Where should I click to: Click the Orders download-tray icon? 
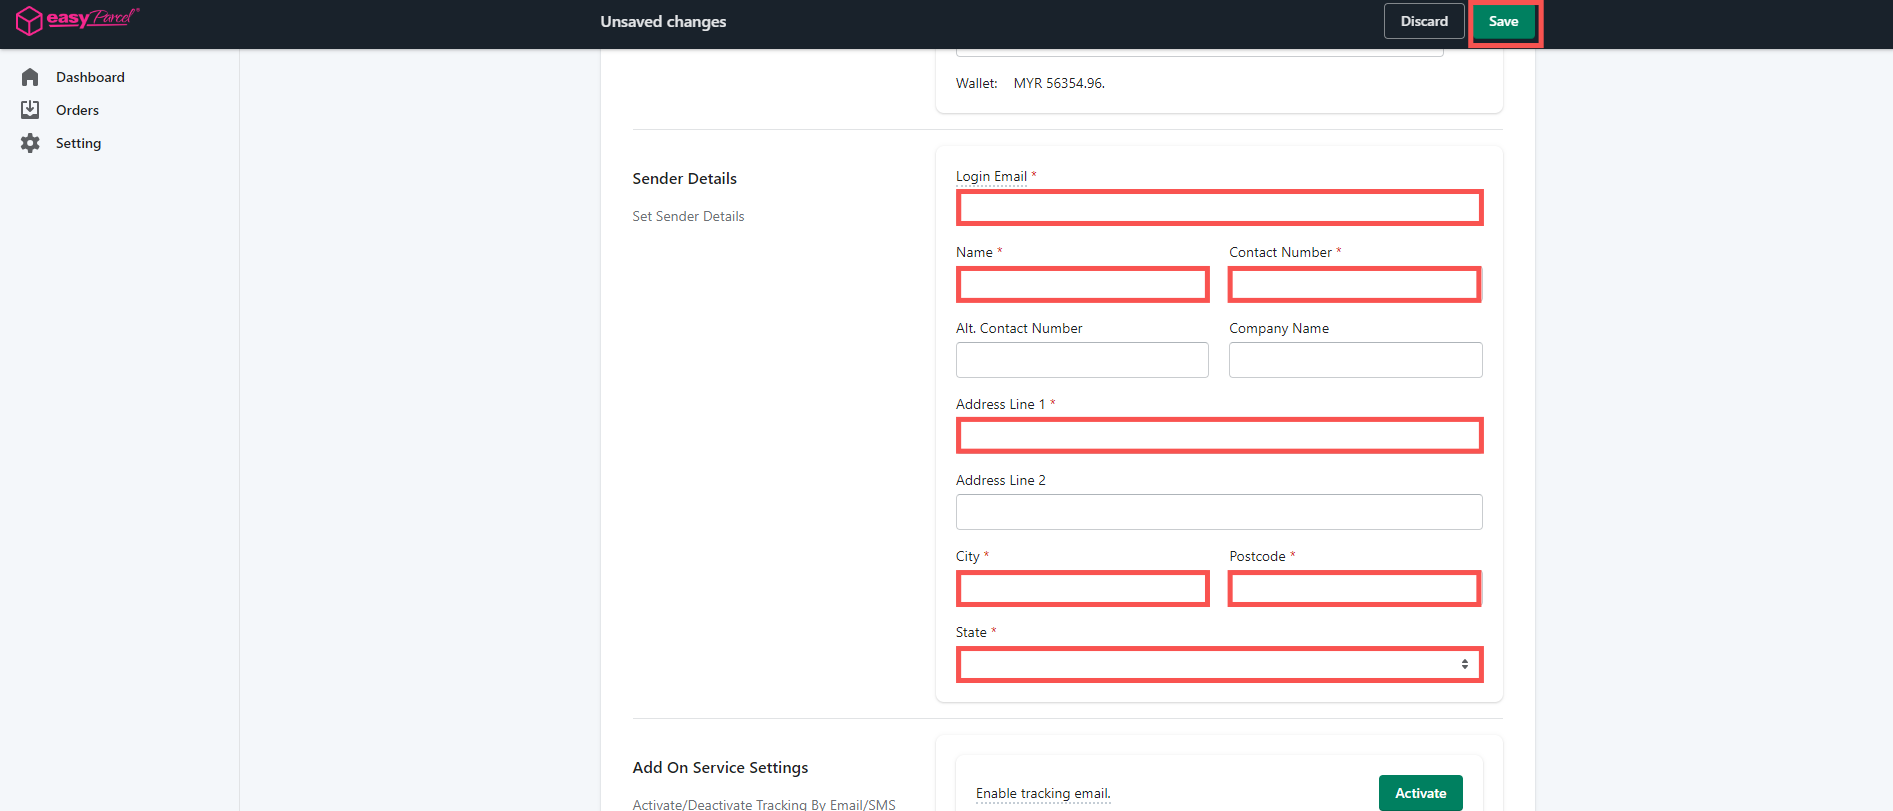point(30,110)
